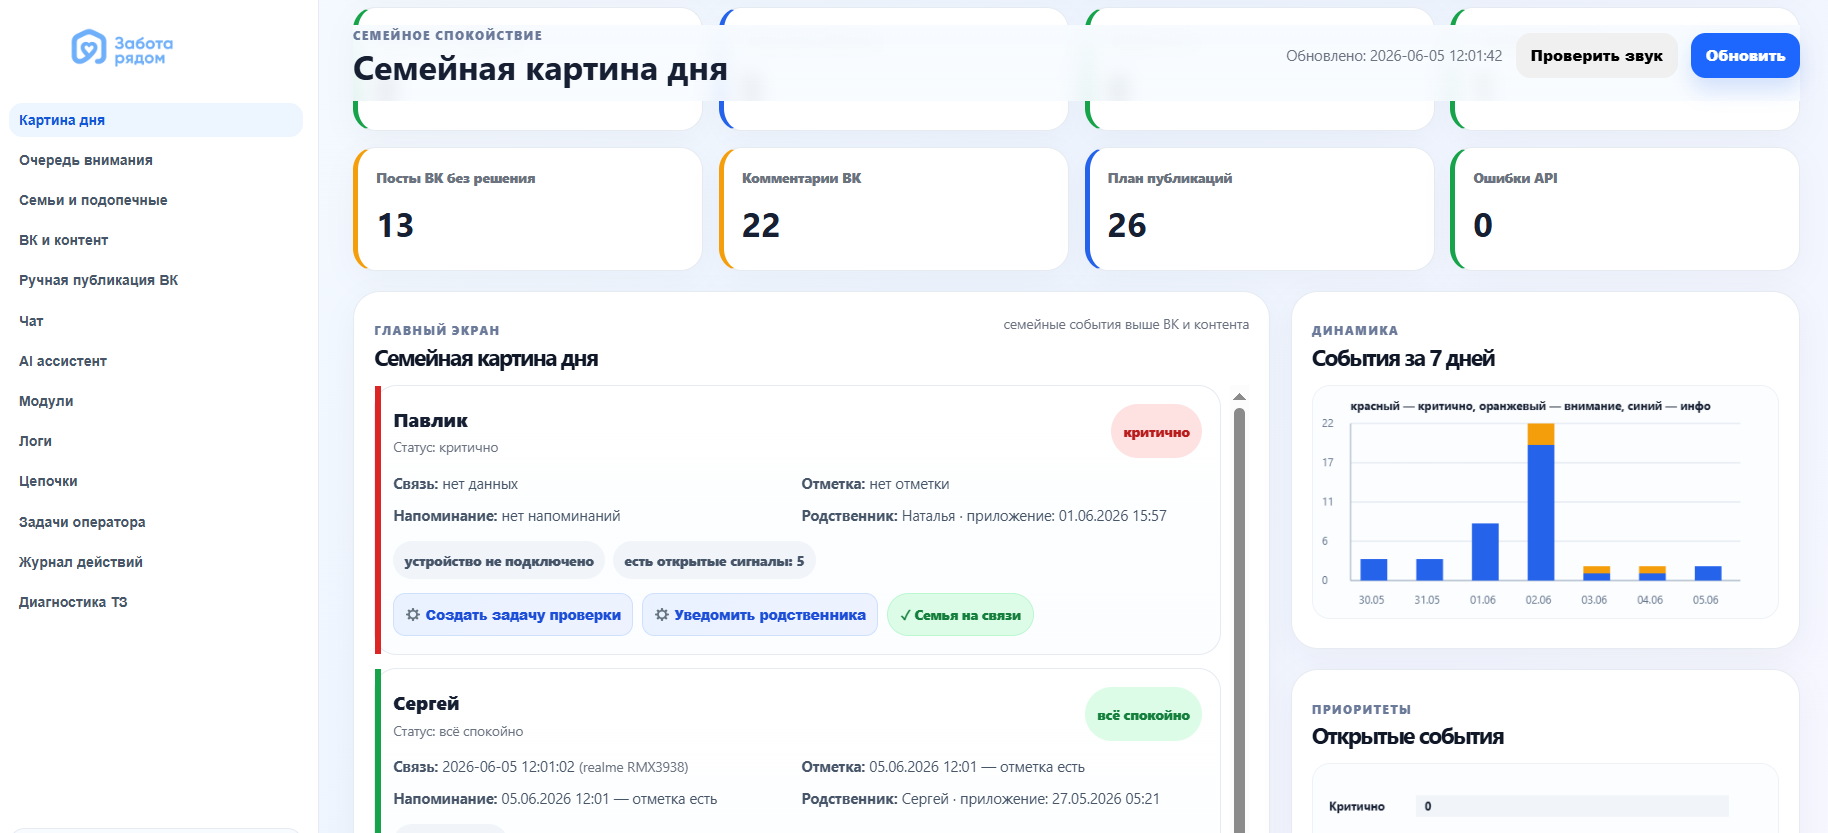Click the Проверить звук button
Image resolution: width=1828 pixels, height=833 pixels.
[x=1596, y=56]
